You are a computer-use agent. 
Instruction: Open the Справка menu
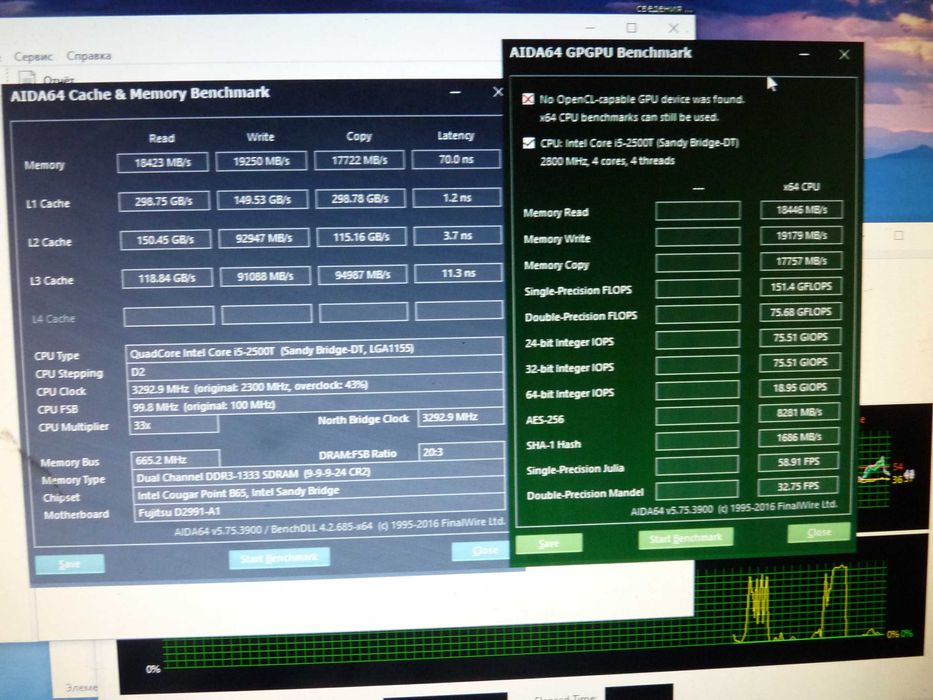pyautogui.click(x=89, y=56)
